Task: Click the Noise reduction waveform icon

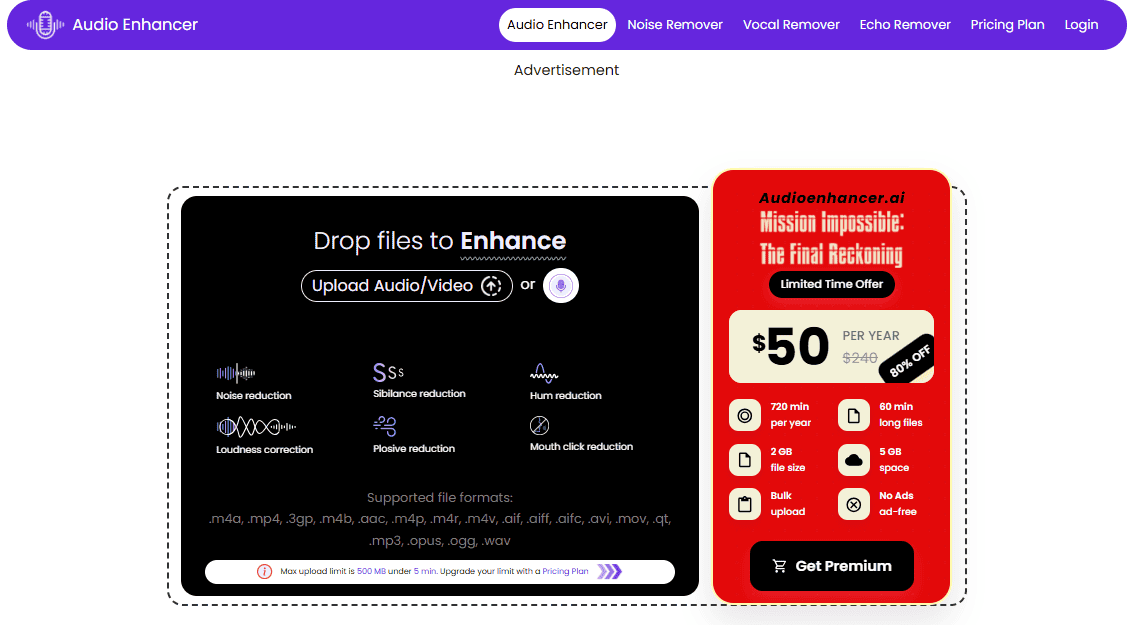Action: point(236,373)
